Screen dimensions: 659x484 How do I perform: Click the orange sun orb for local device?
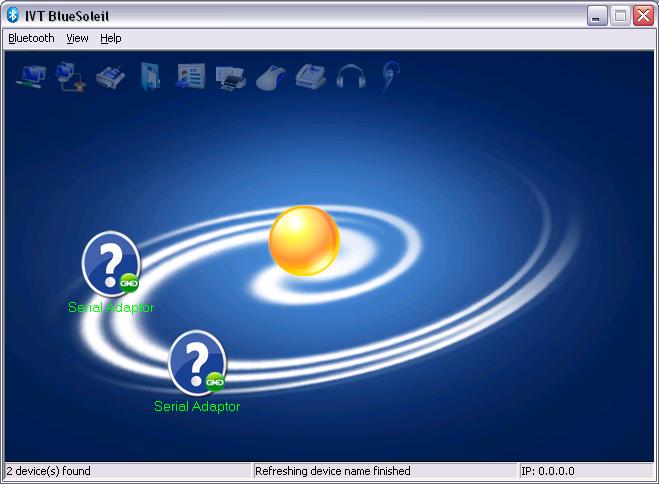[304, 241]
